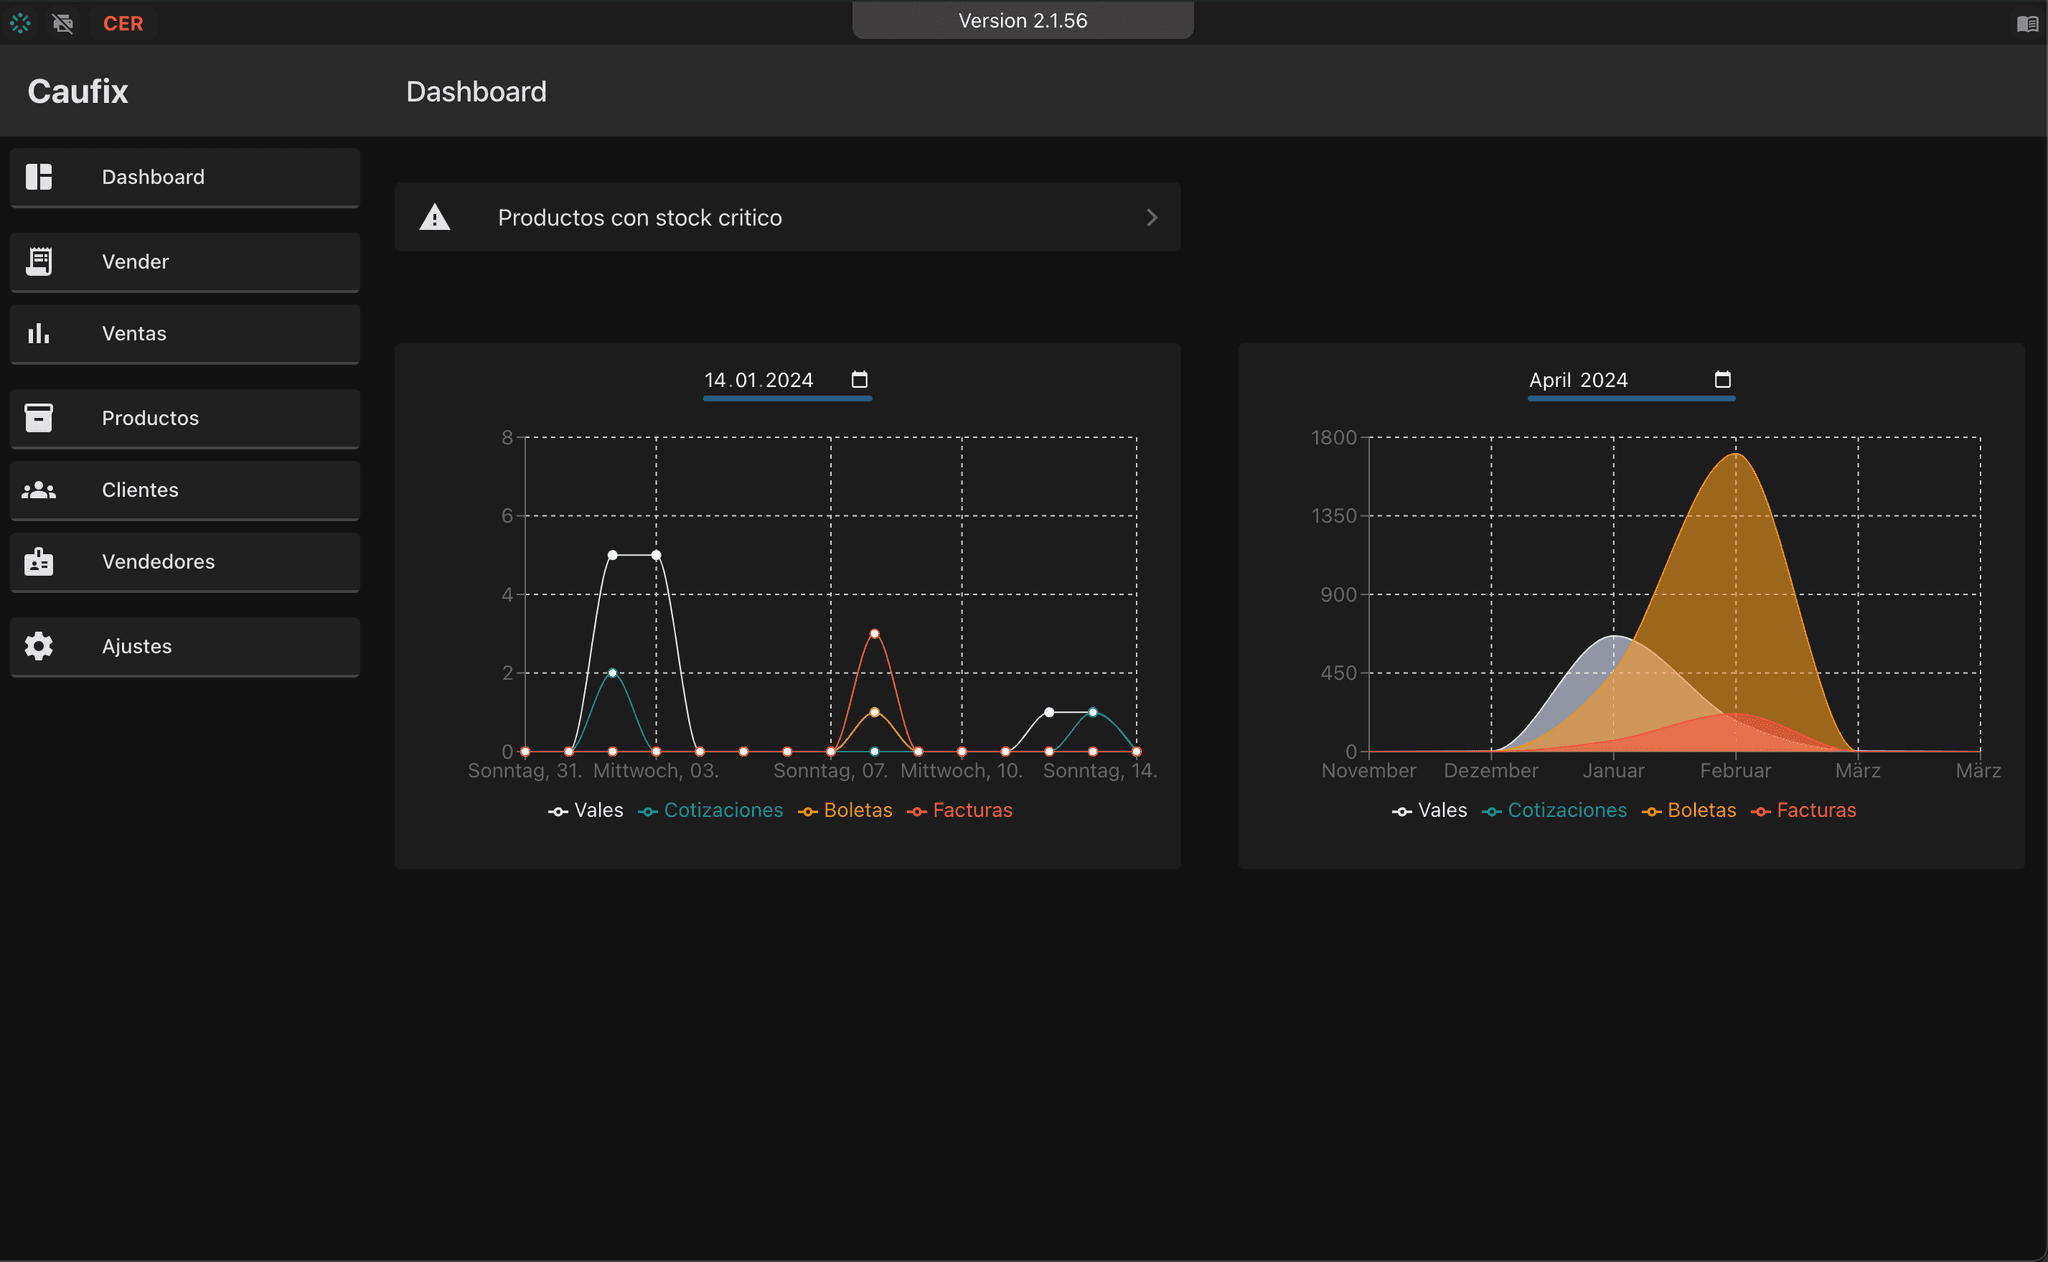Click the Clientes people icon
This screenshot has width=2048, height=1262.
(39, 490)
